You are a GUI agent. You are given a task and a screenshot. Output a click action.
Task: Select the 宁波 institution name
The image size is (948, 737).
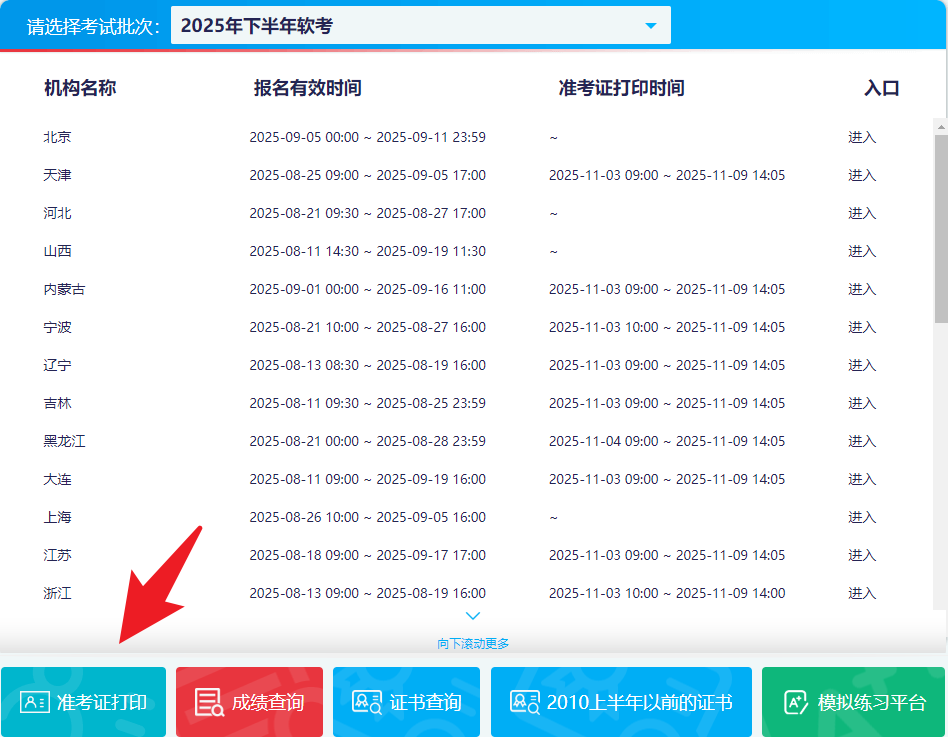(58, 327)
